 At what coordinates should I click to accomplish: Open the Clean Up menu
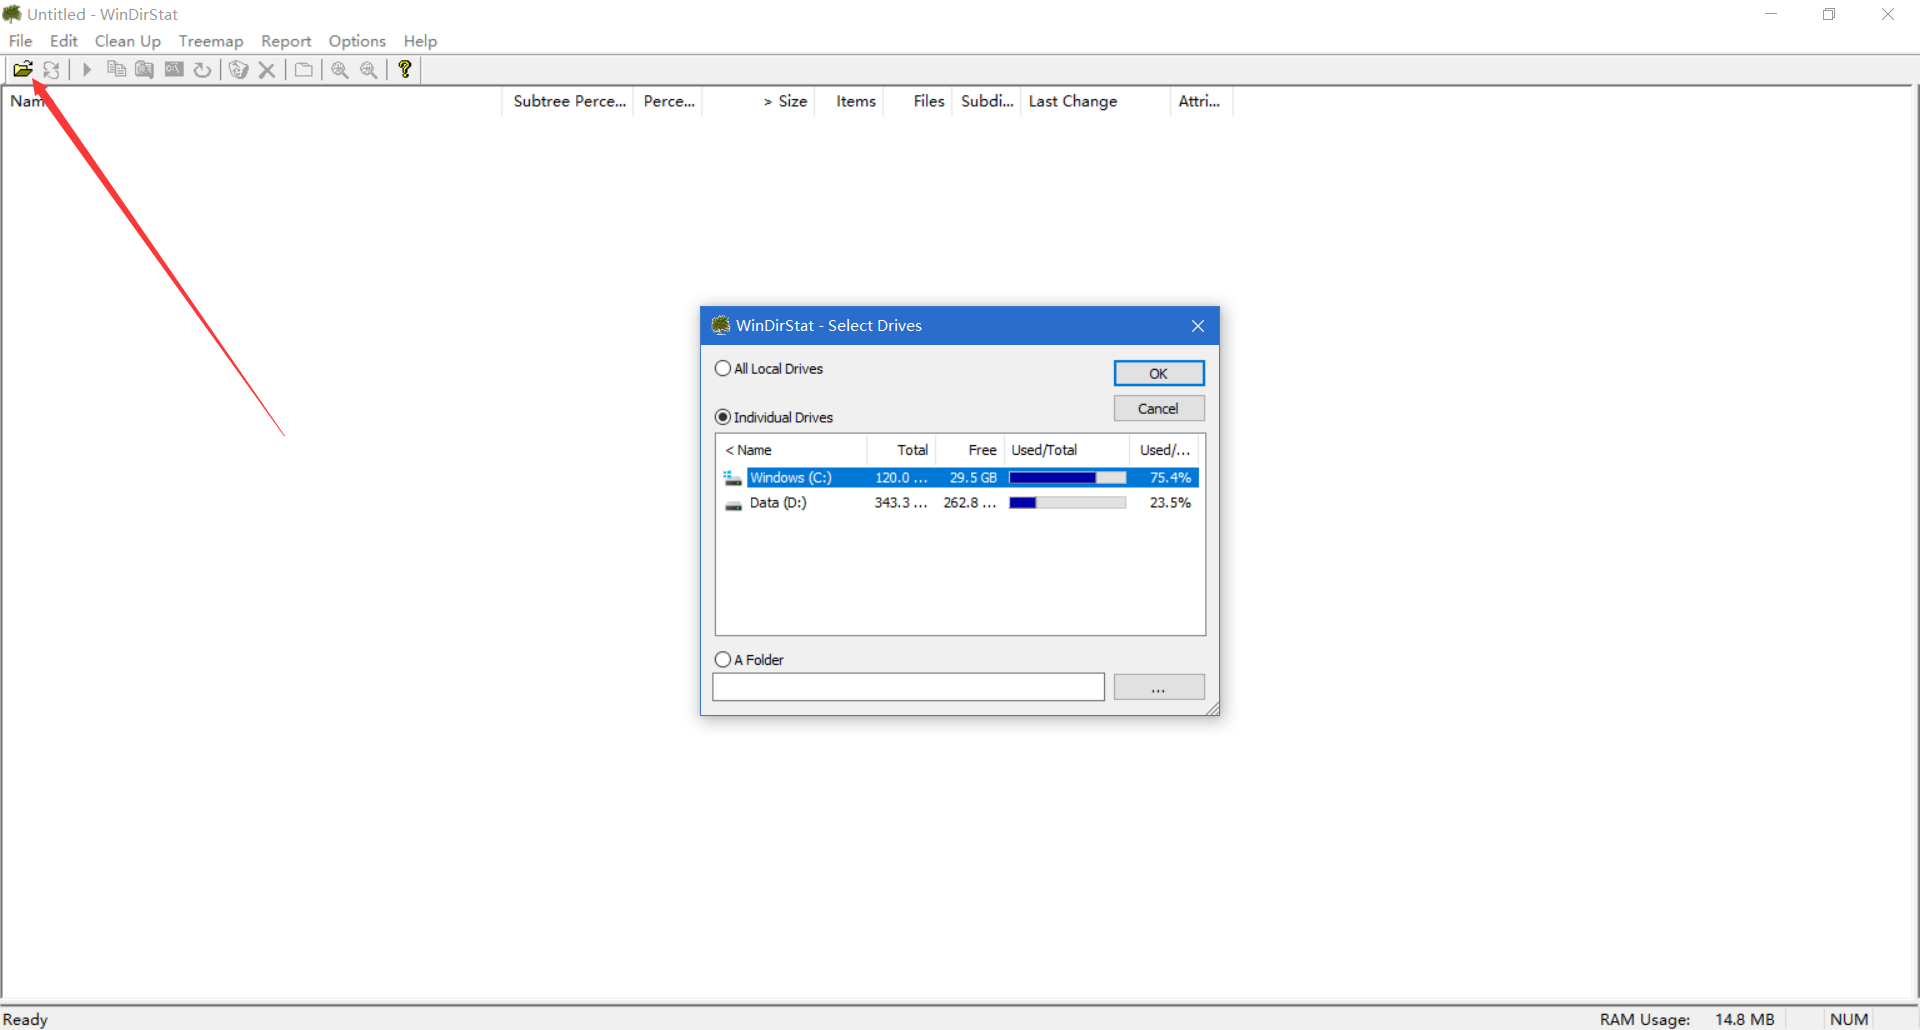click(128, 41)
